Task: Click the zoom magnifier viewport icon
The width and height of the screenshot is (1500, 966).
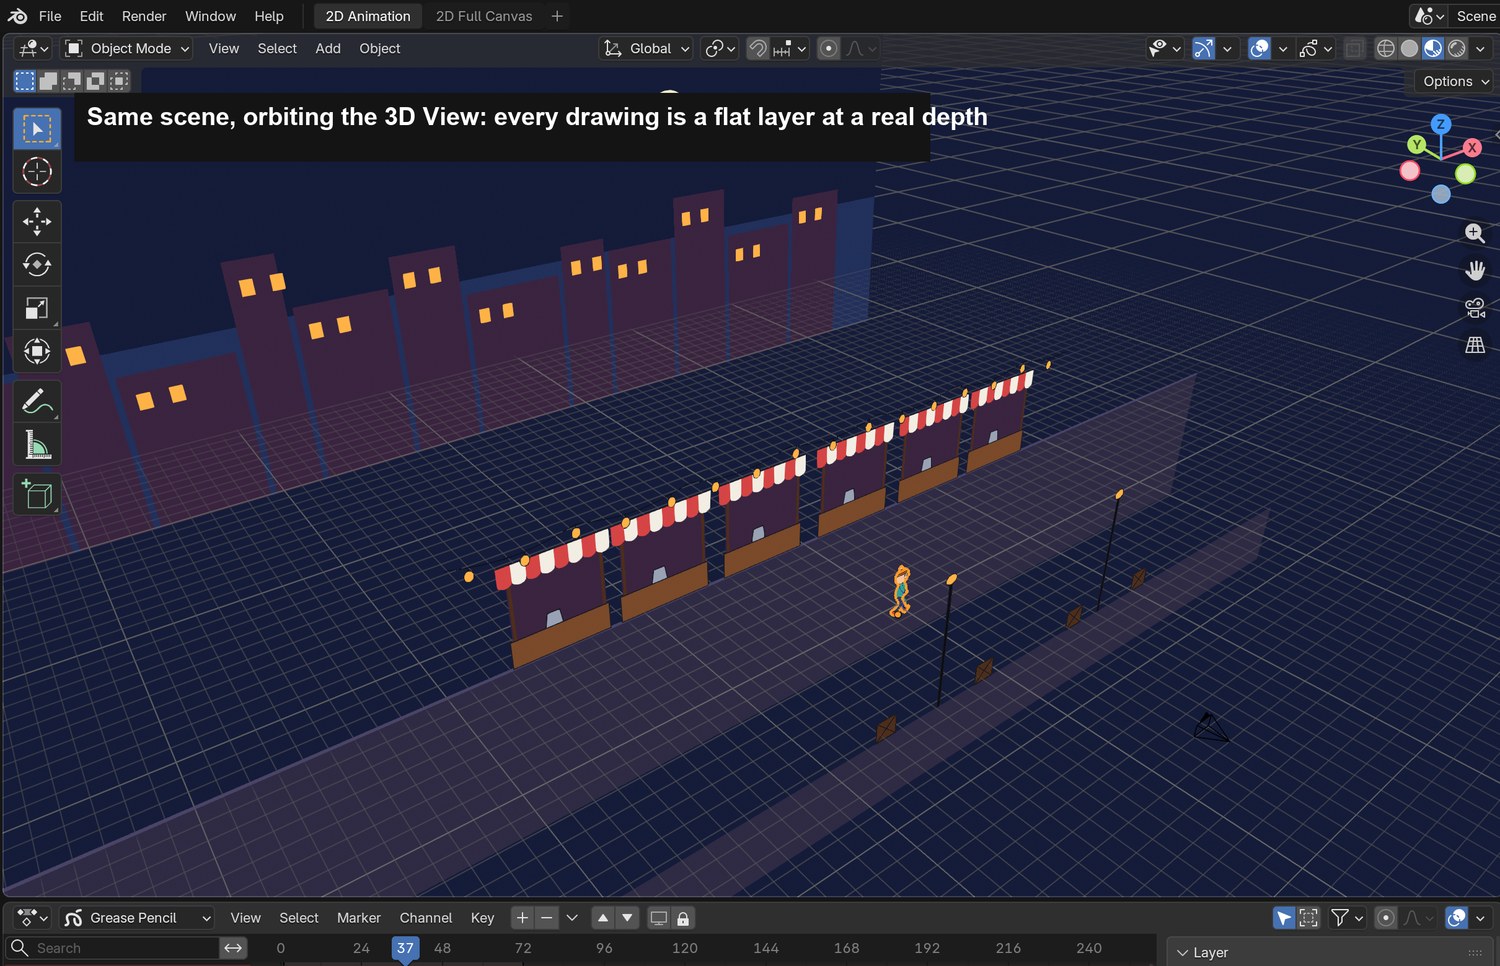Action: 1475,233
